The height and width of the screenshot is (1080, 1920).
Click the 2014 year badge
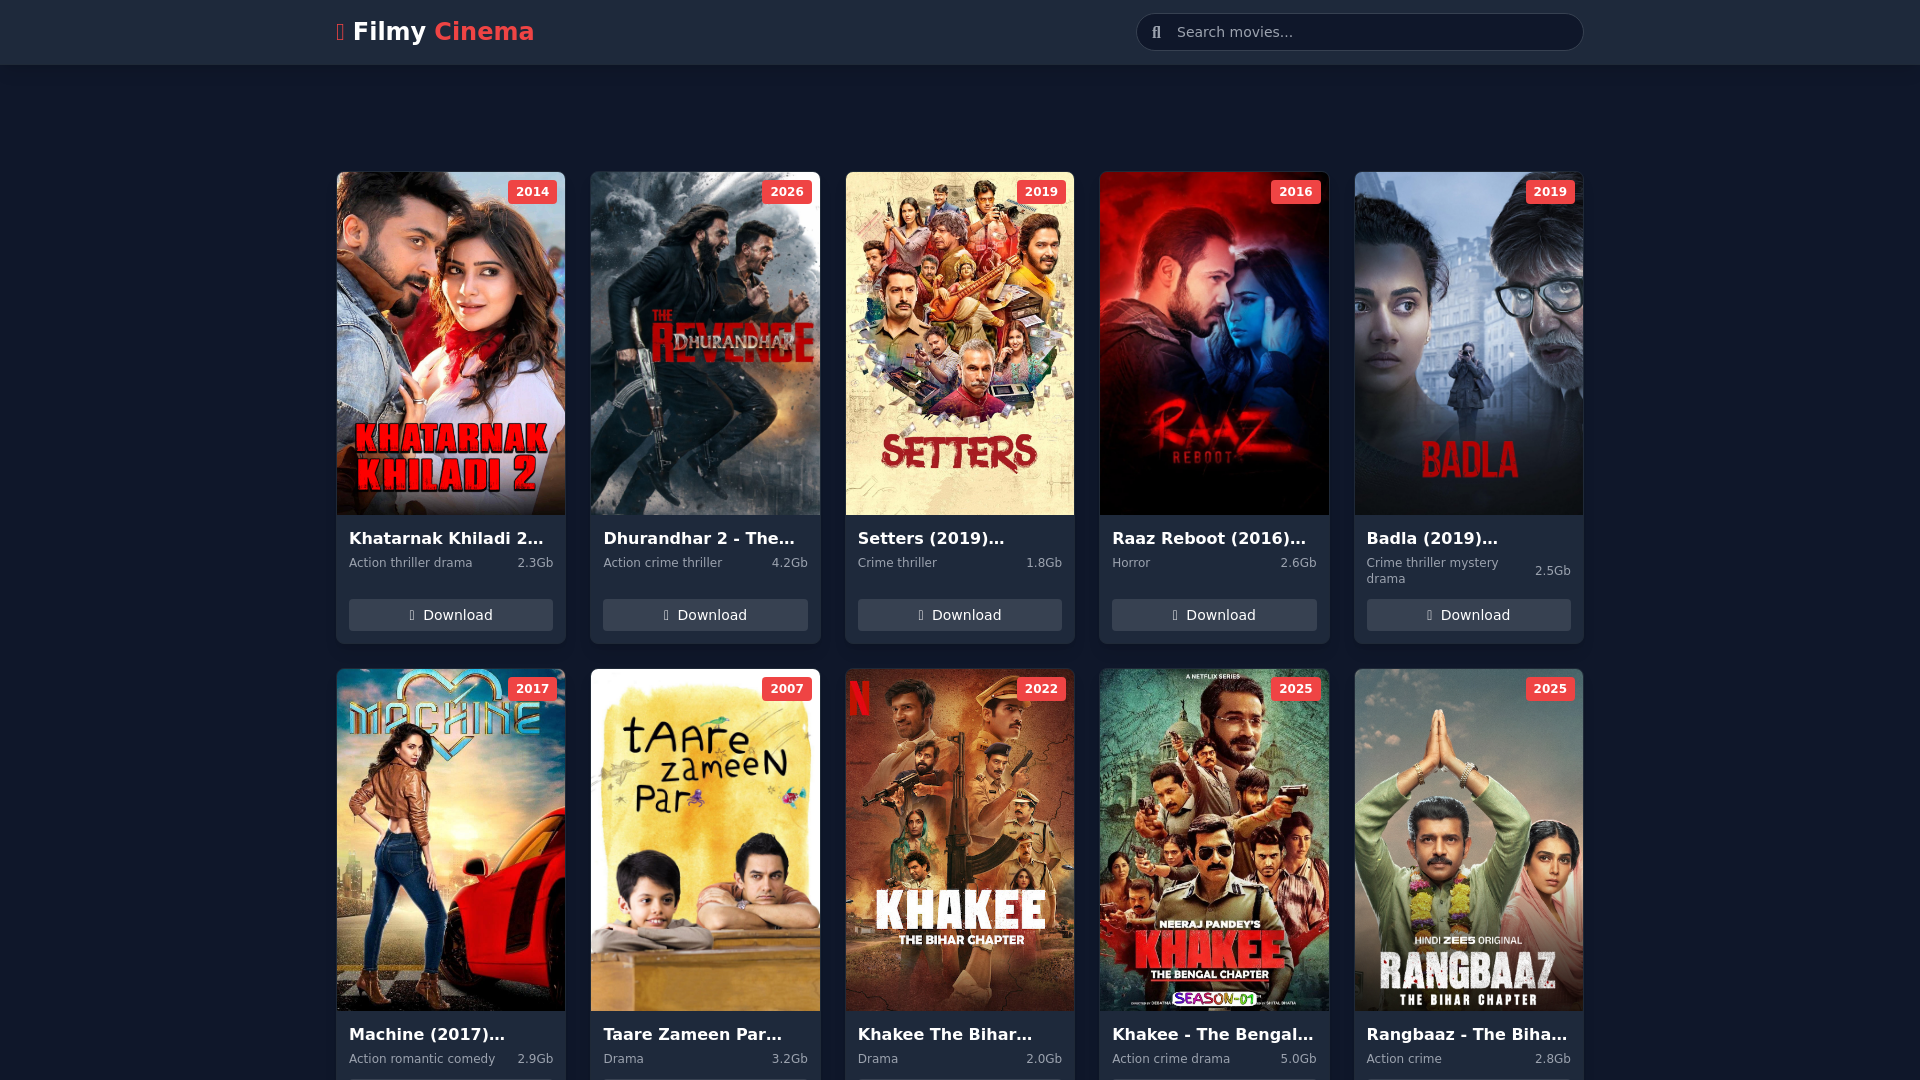pos(532,192)
